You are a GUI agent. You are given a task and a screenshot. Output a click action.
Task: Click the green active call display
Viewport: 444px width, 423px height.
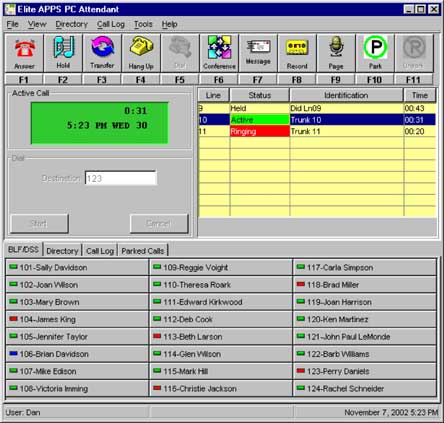pyautogui.click(x=100, y=123)
